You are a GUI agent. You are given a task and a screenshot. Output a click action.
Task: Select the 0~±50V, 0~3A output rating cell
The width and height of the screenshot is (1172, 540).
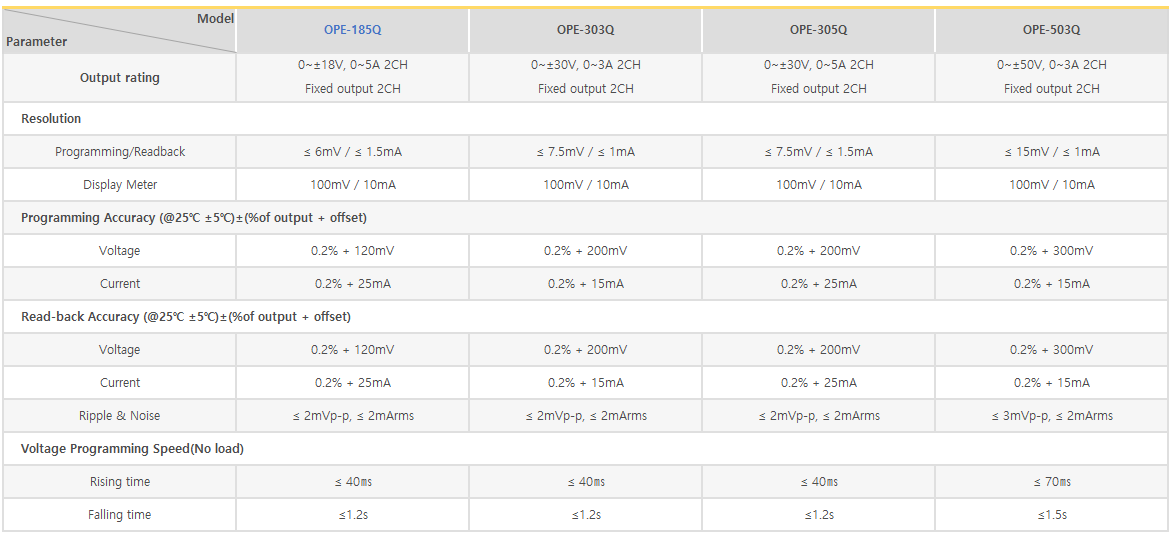click(1052, 65)
